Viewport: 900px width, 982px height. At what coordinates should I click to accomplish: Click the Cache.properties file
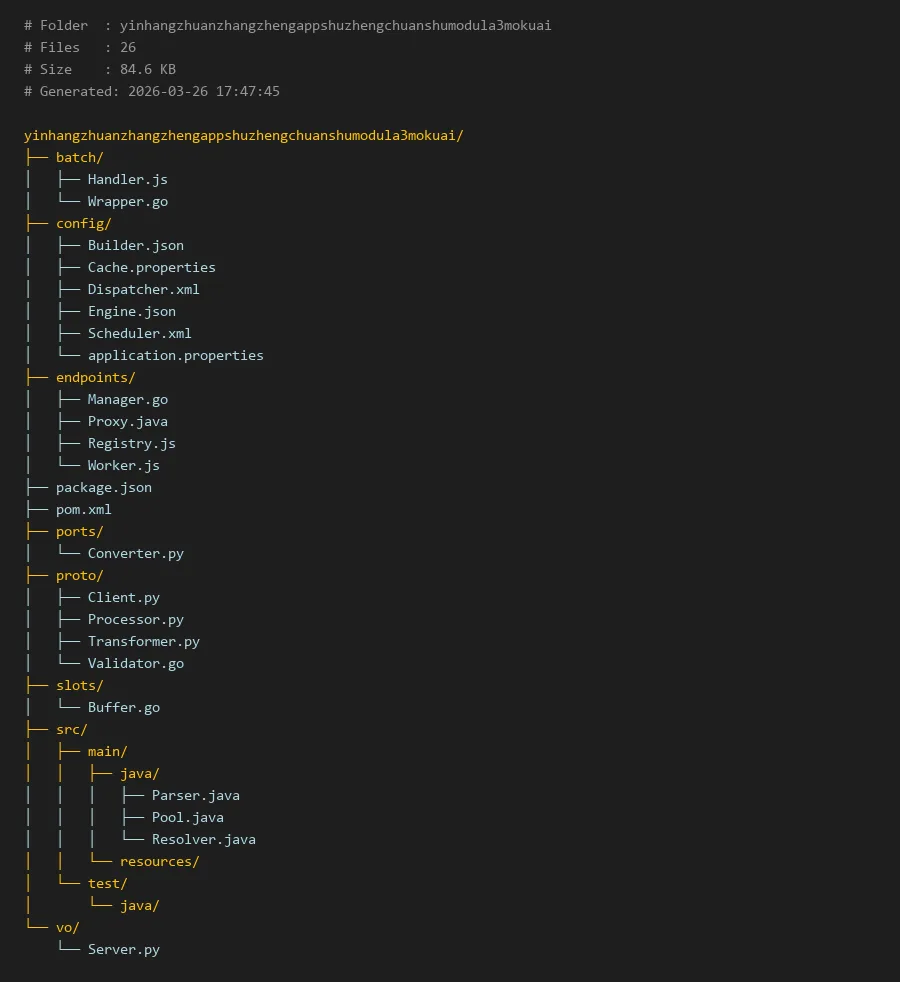(x=151, y=267)
